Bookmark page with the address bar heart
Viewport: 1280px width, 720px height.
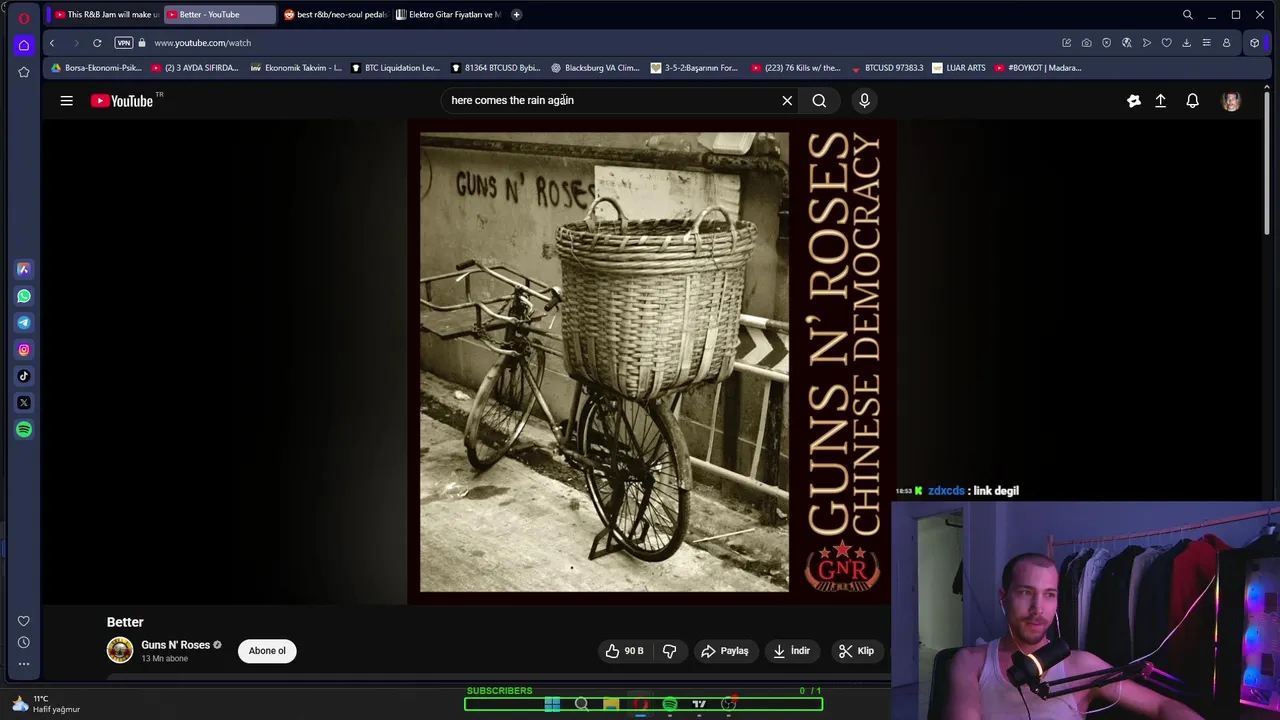1166,43
